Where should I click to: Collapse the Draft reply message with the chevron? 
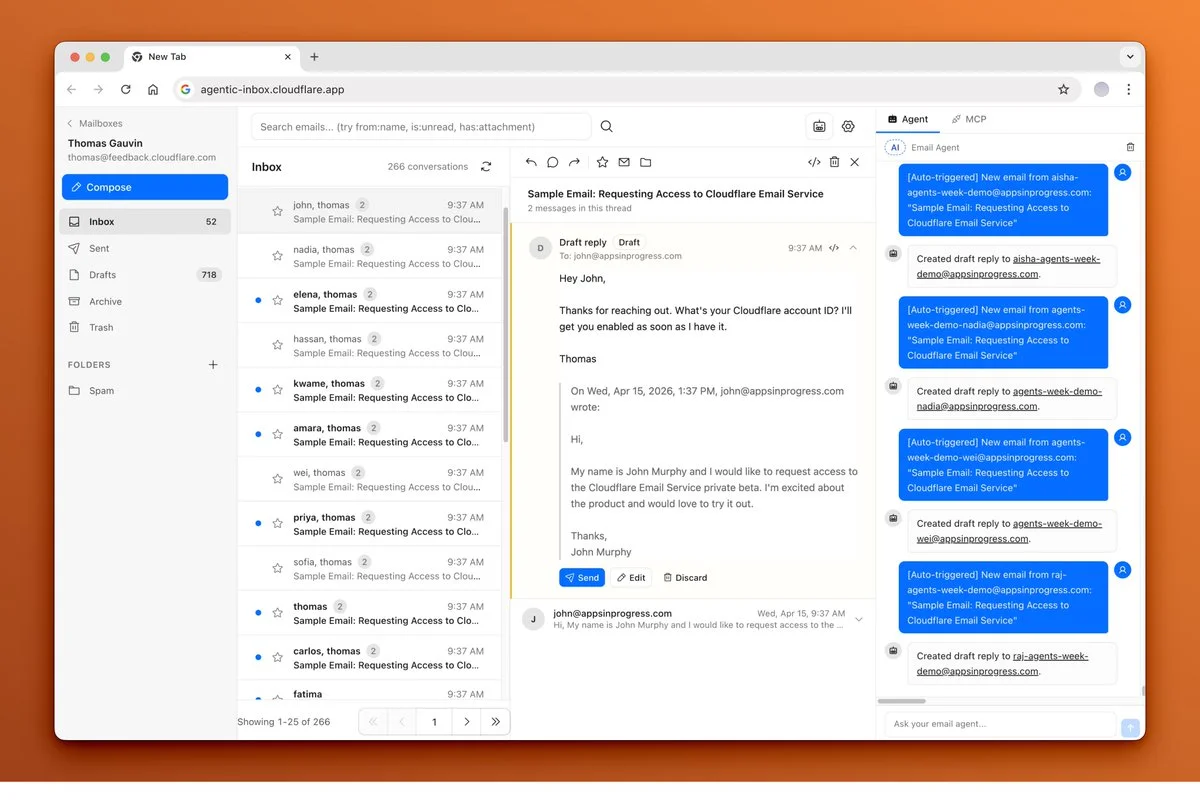point(853,248)
